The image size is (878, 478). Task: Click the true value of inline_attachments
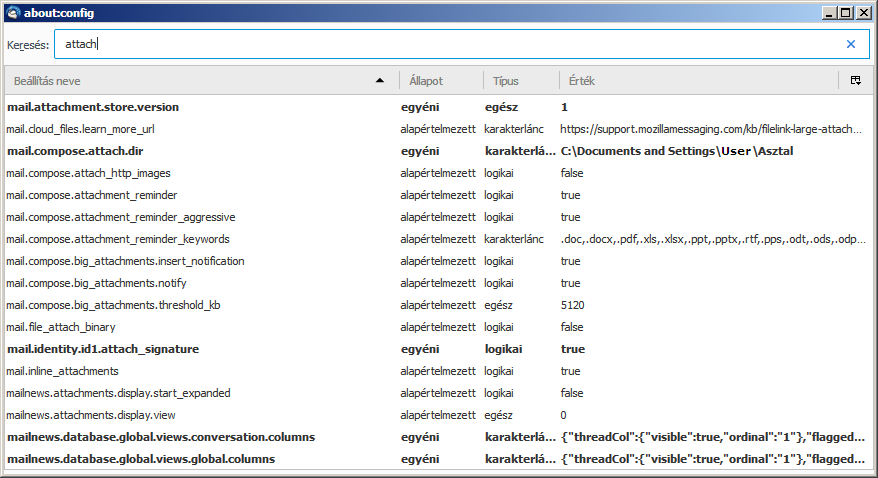[571, 371]
